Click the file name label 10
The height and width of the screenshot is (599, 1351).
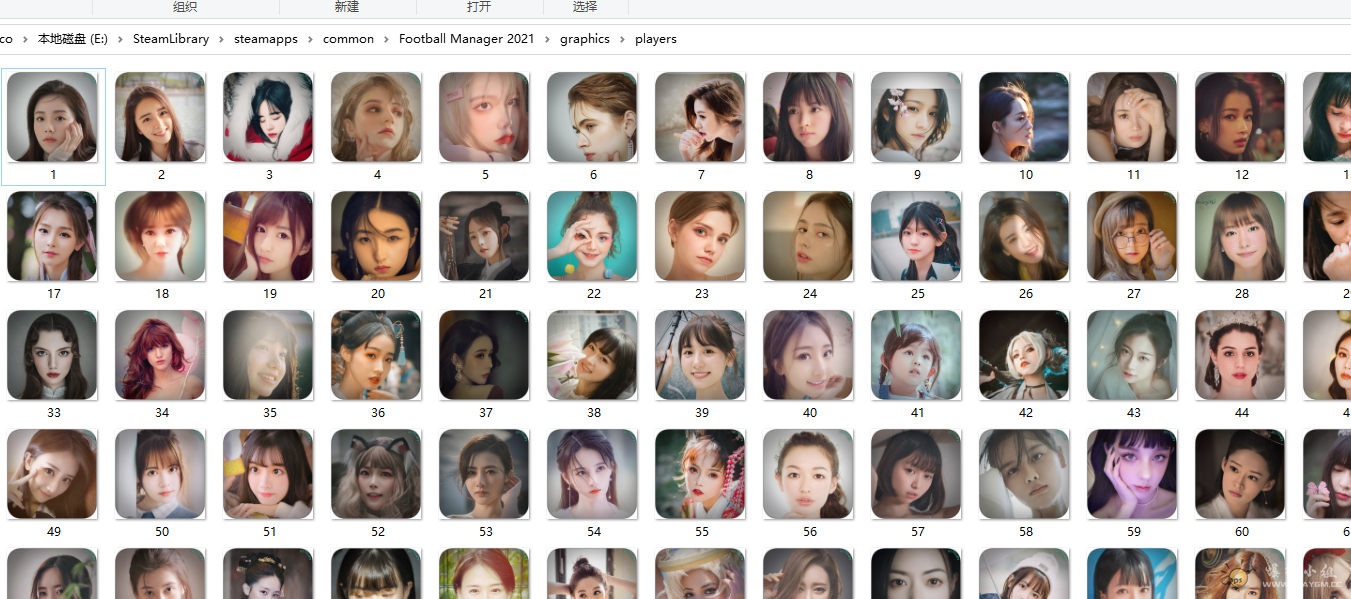(1026, 174)
